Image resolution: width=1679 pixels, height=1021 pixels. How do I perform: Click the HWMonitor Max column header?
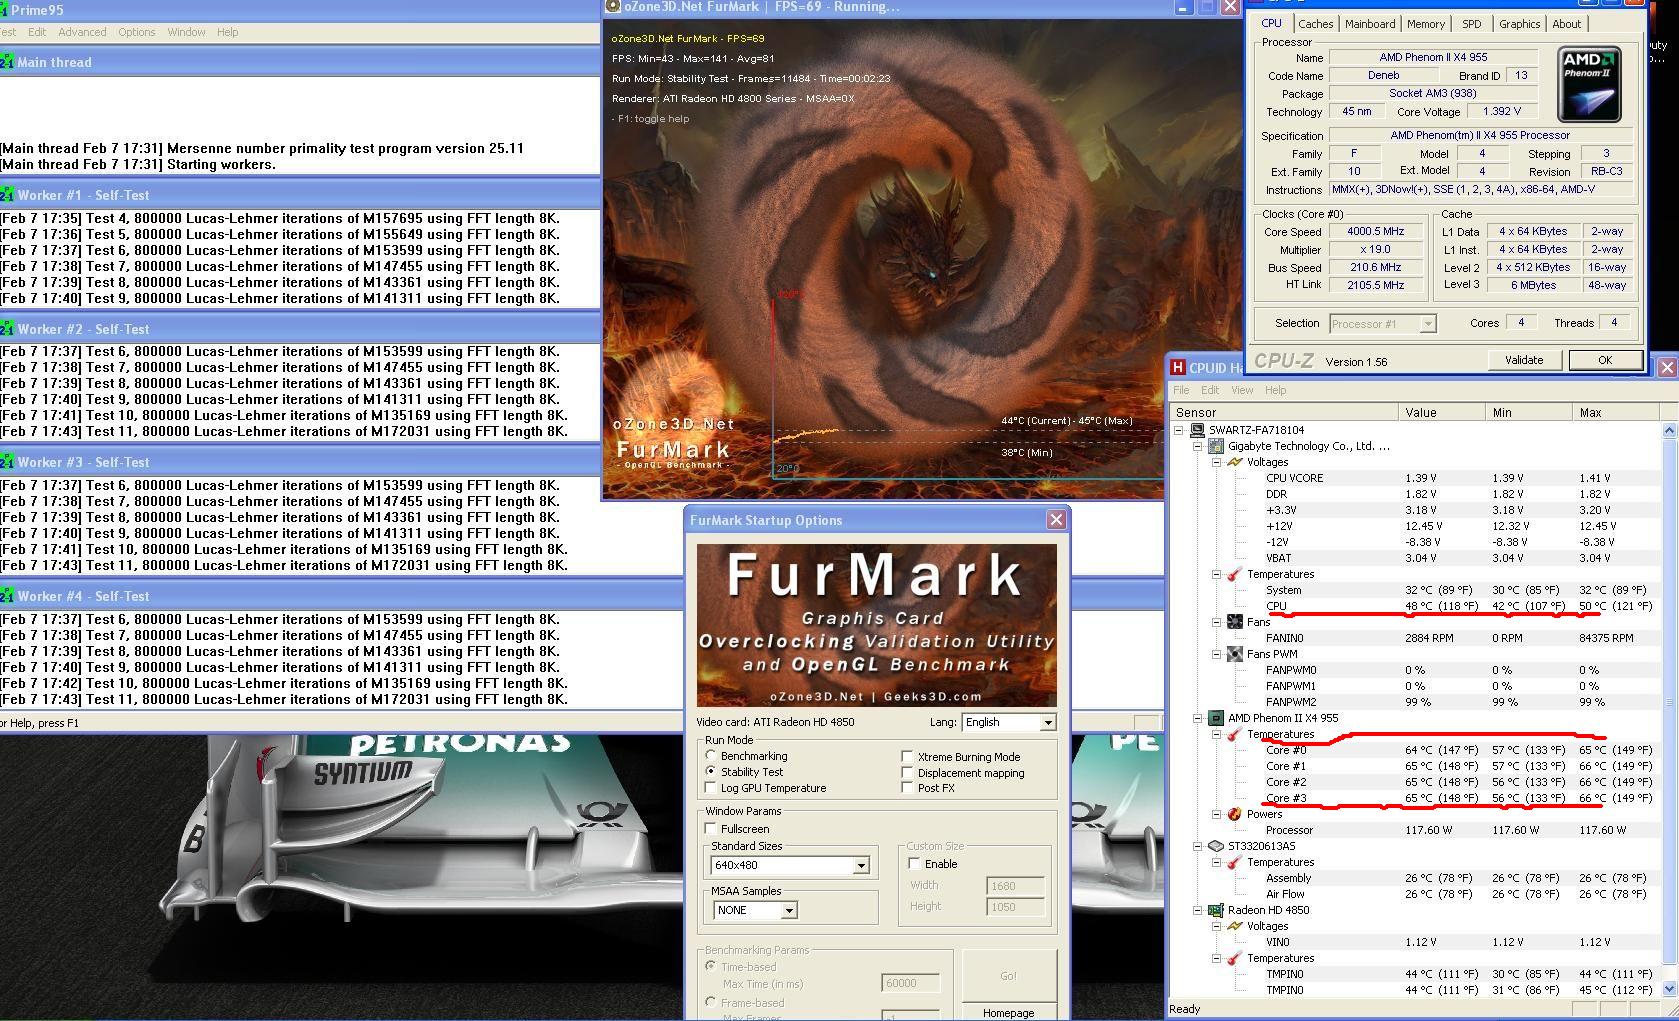tap(1616, 412)
